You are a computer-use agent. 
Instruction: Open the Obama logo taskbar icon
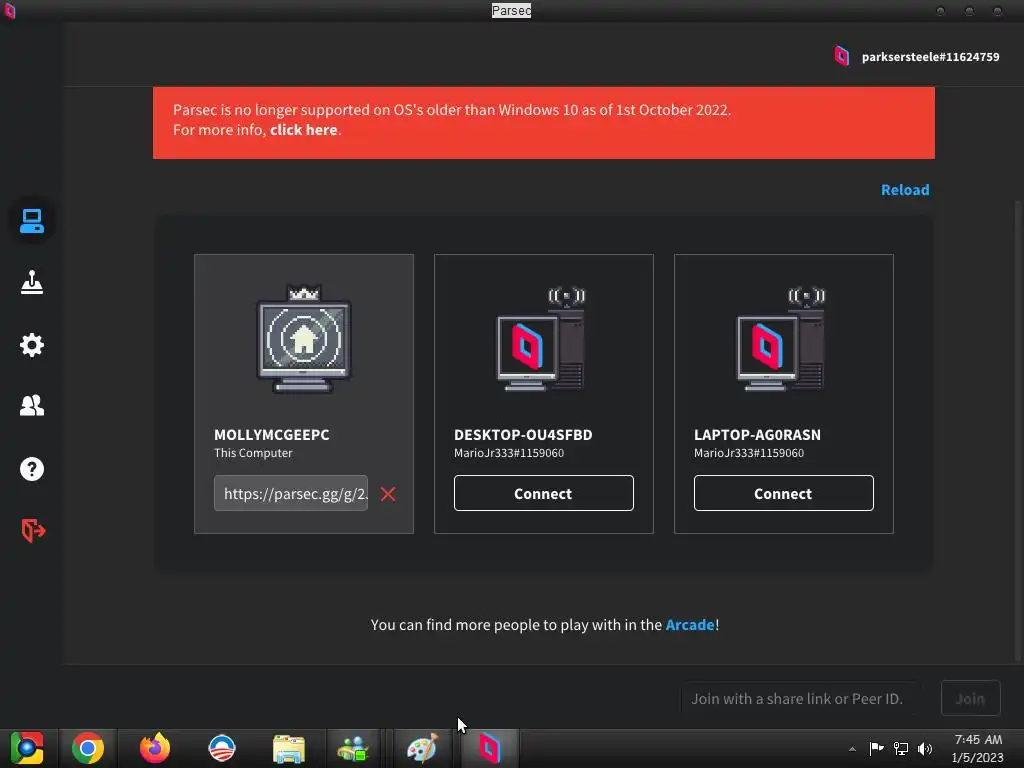coord(221,748)
